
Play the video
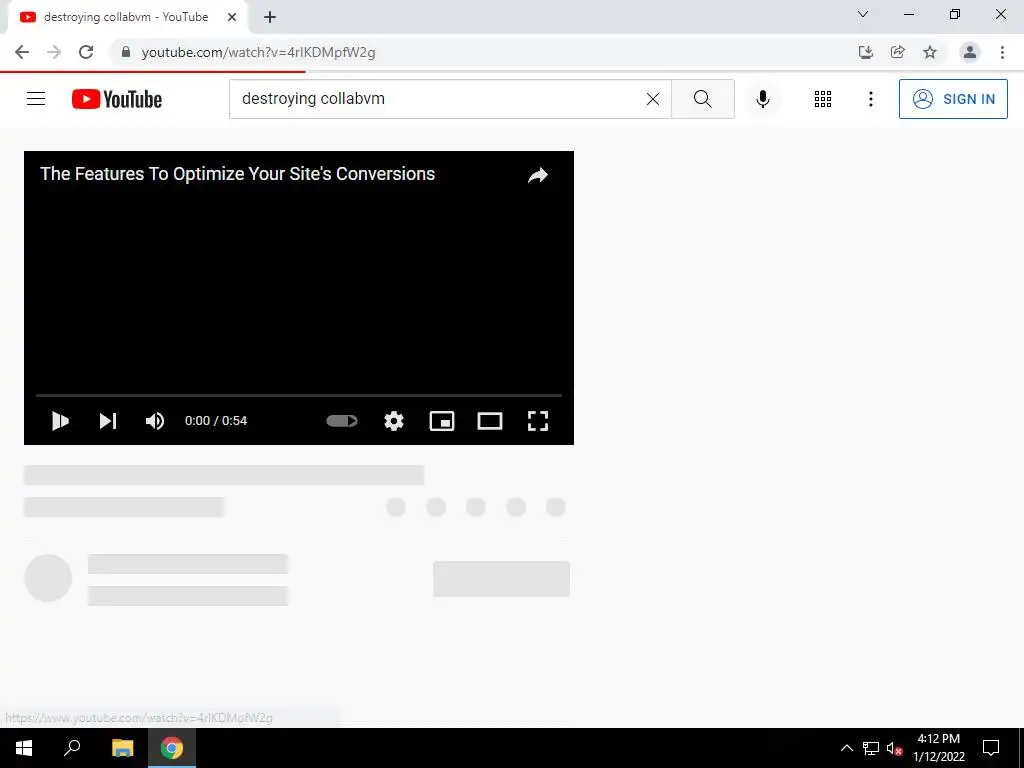click(60, 421)
